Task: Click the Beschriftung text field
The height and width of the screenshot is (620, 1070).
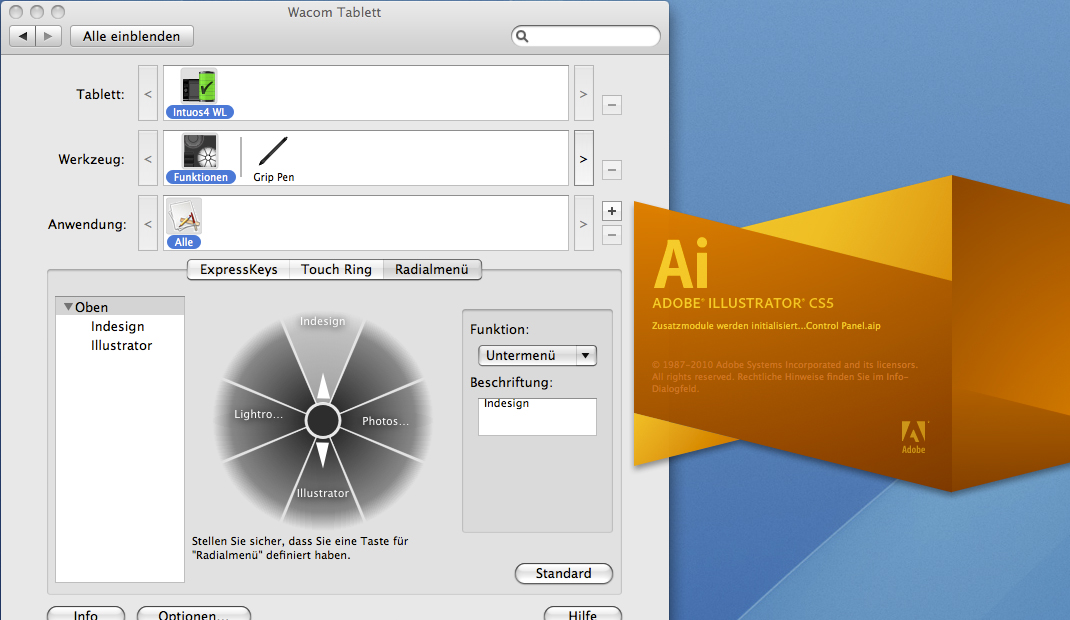Action: (537, 417)
